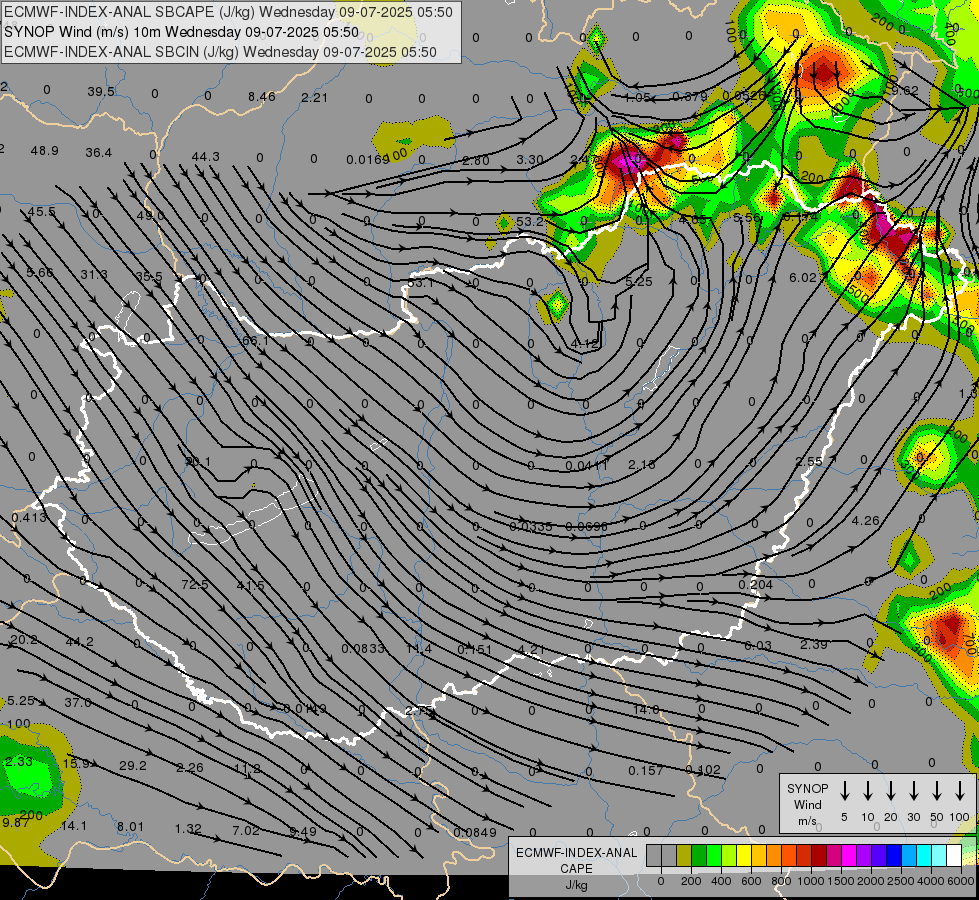Click the map value 0.0411
The width and height of the screenshot is (979, 900).
586,465
